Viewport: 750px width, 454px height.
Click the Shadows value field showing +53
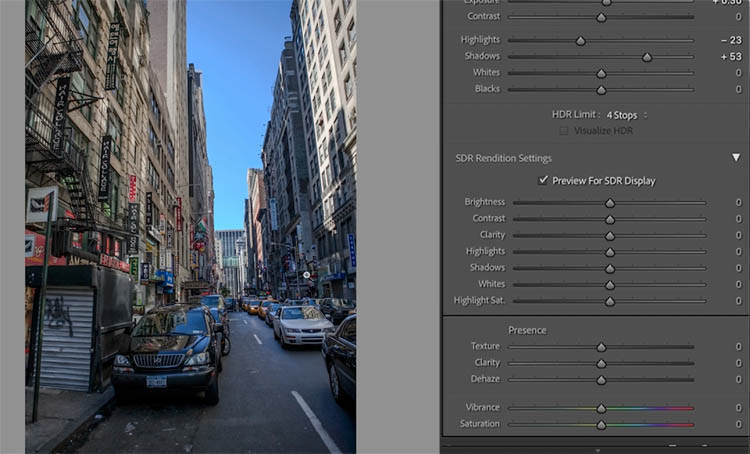(729, 57)
